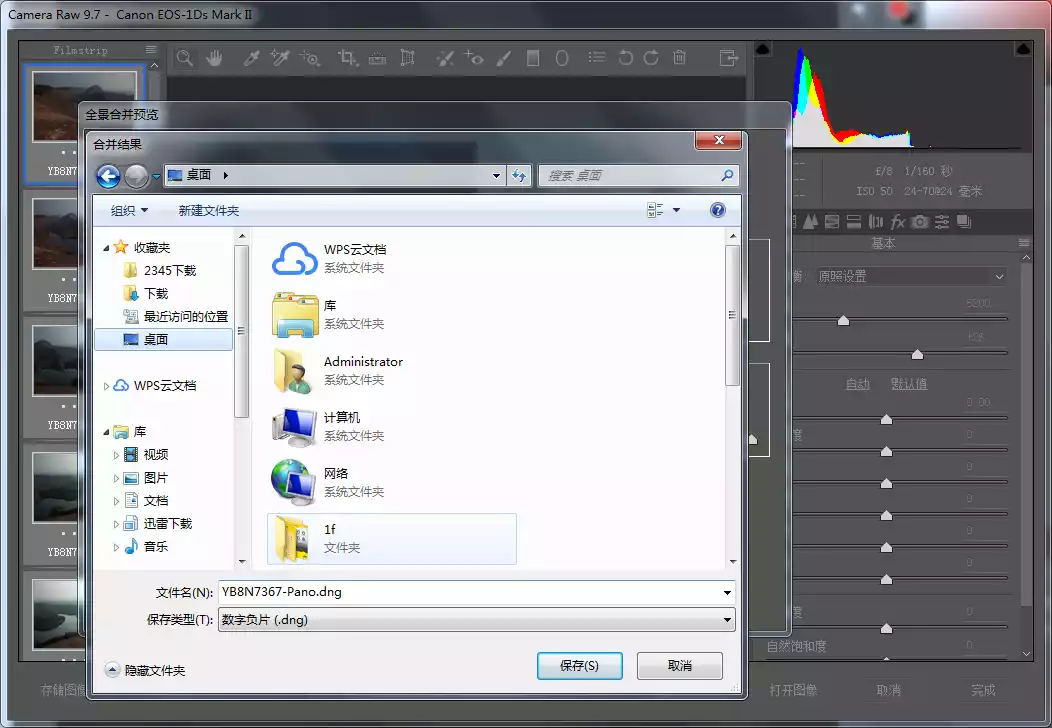Select the Zoom tool in Camera Raw toolbar
This screenshot has width=1052, height=728.
(185, 59)
